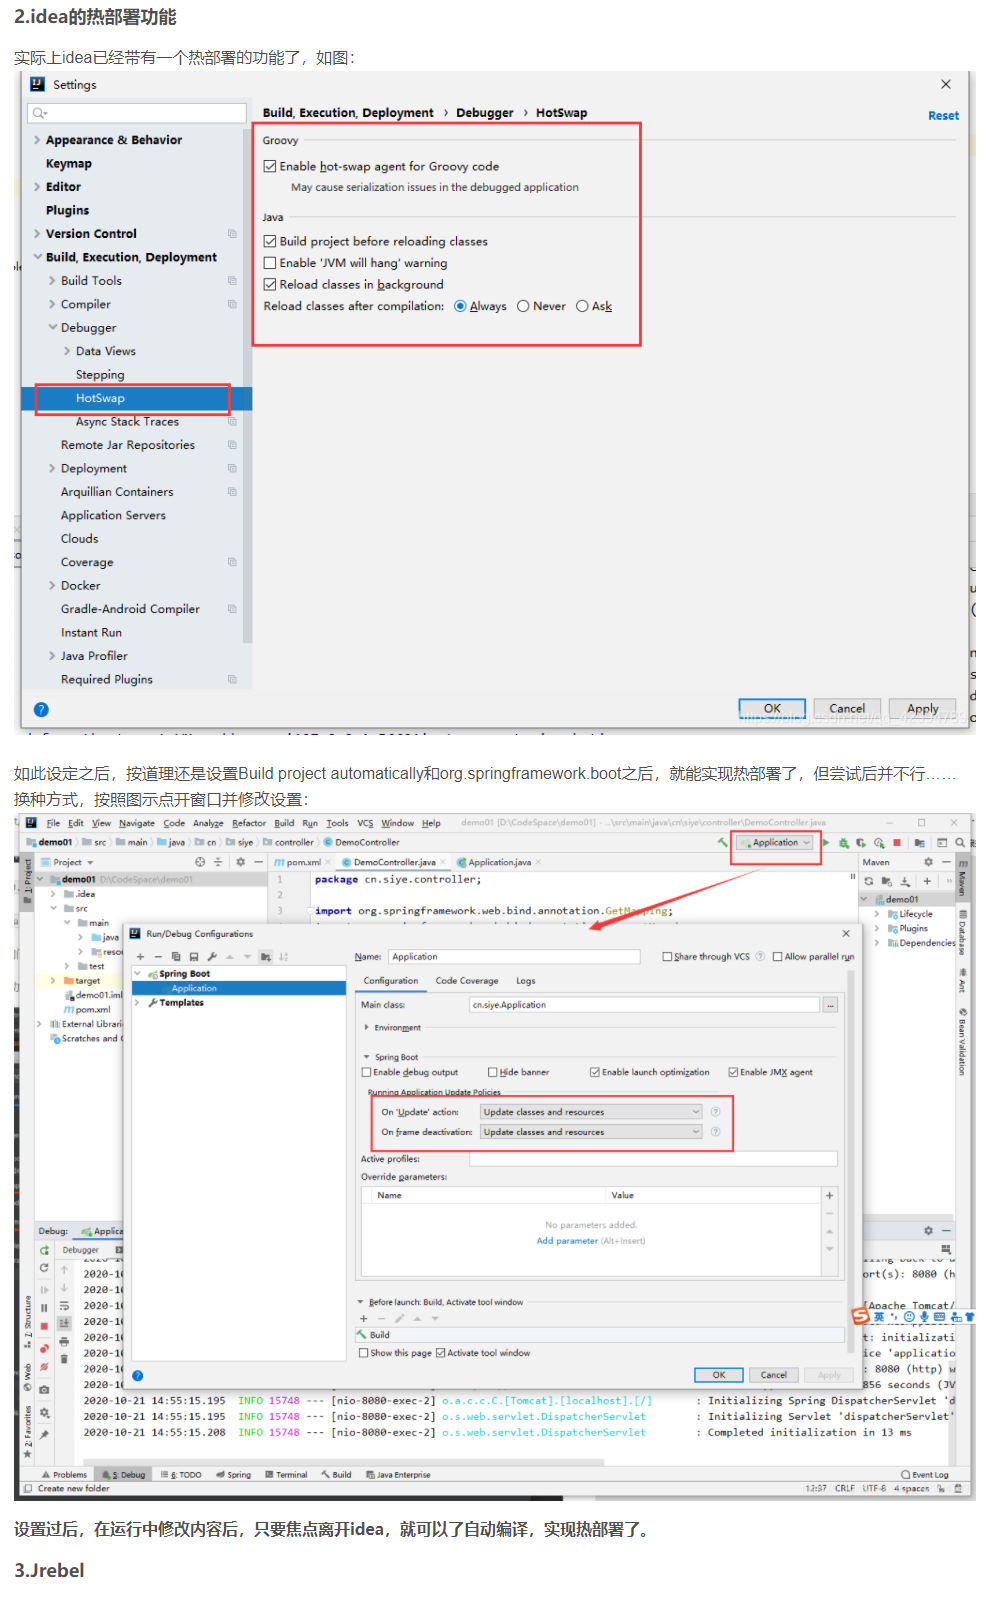Click Sogou input method S icon
Image resolution: width=983 pixels, height=1598 pixels.
click(x=860, y=1316)
